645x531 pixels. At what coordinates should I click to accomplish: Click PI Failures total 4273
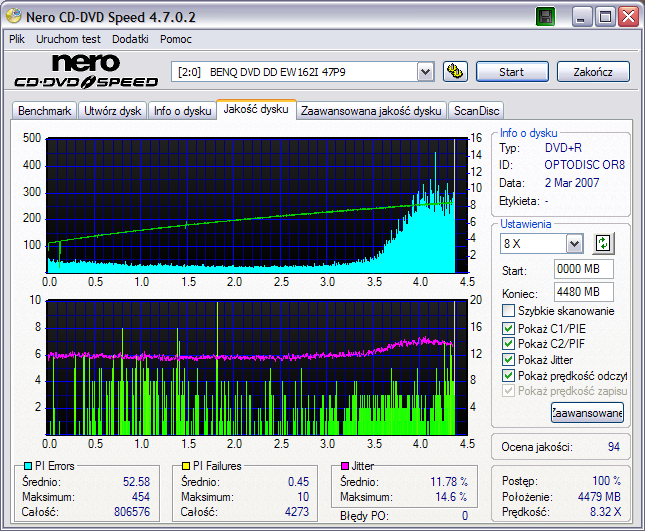point(297,512)
